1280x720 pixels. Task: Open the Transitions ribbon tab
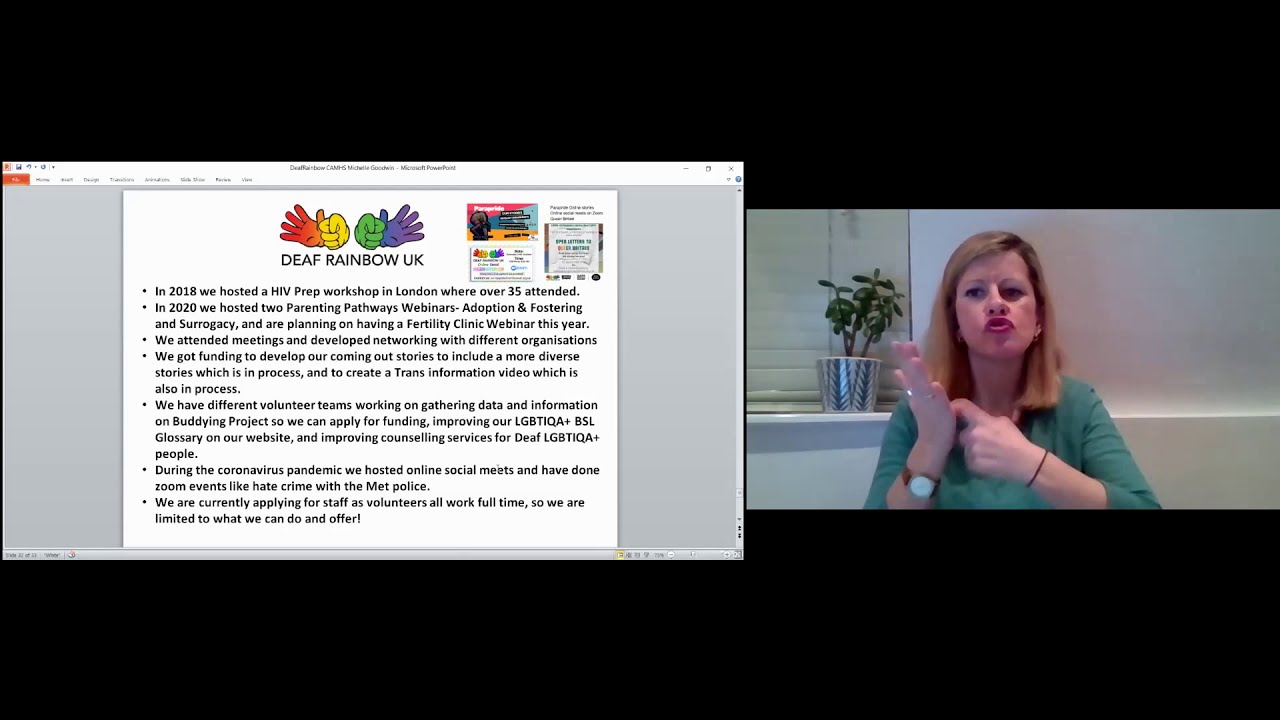(x=122, y=180)
